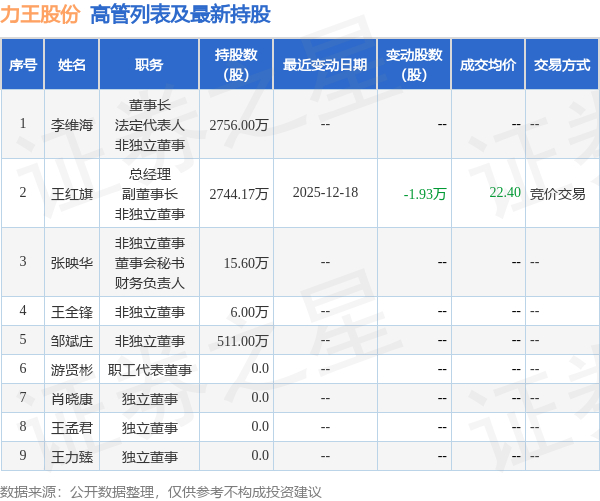Select the name 邹斌庄
This screenshot has width=600, height=501.
click(72, 341)
